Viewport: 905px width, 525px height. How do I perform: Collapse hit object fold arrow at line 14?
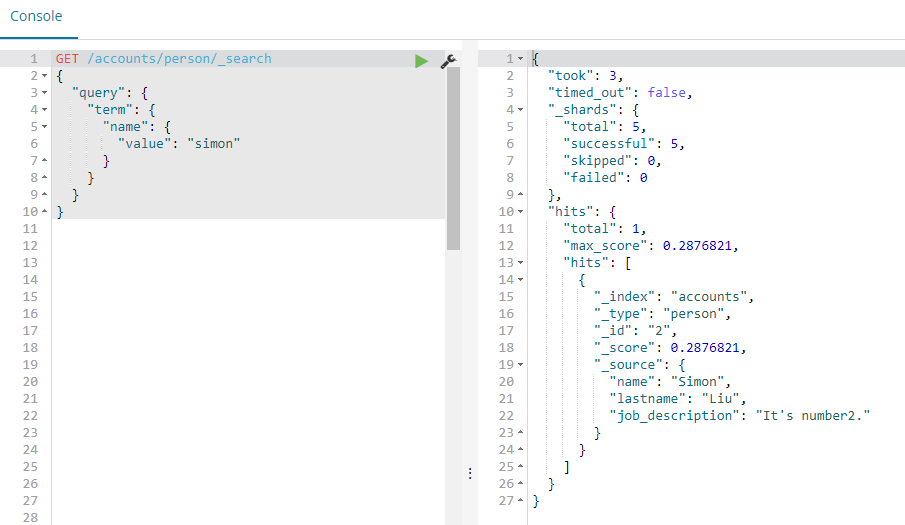(x=520, y=280)
